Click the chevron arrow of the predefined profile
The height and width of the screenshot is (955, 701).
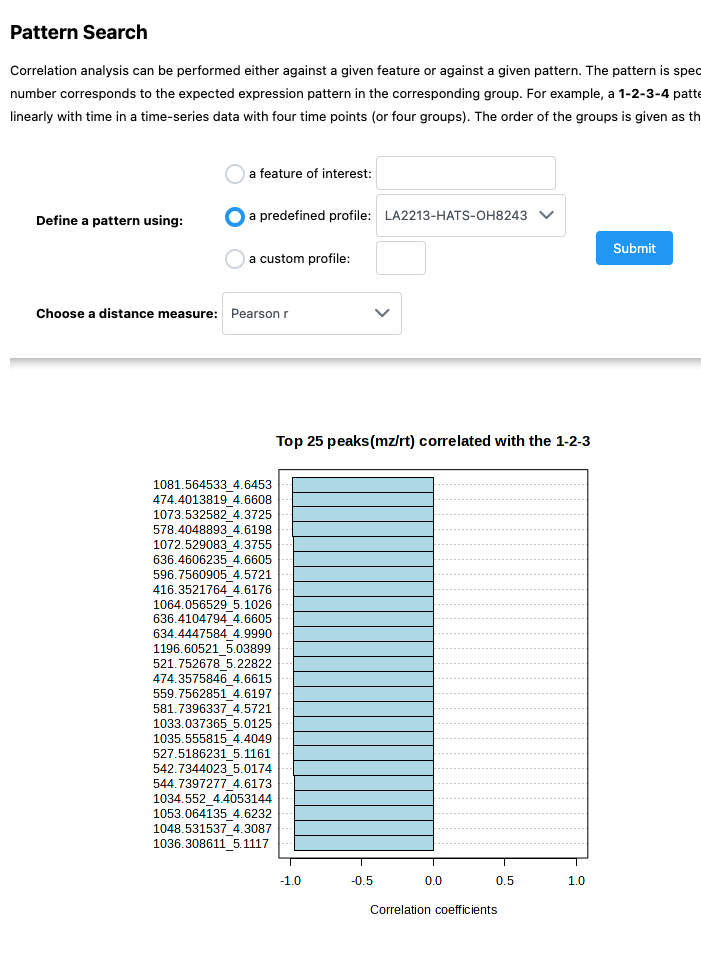[x=546, y=215]
